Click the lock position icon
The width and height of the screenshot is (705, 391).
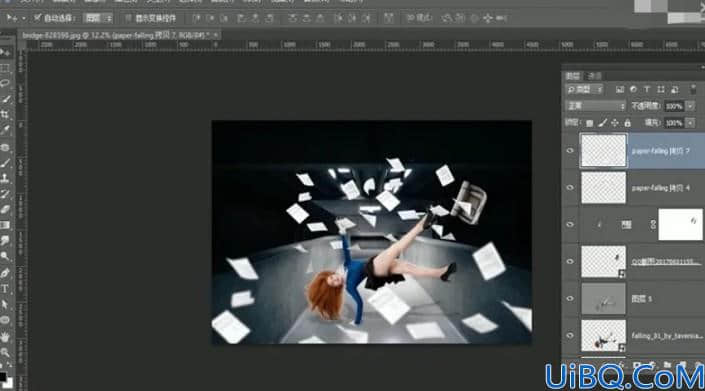[x=615, y=123]
